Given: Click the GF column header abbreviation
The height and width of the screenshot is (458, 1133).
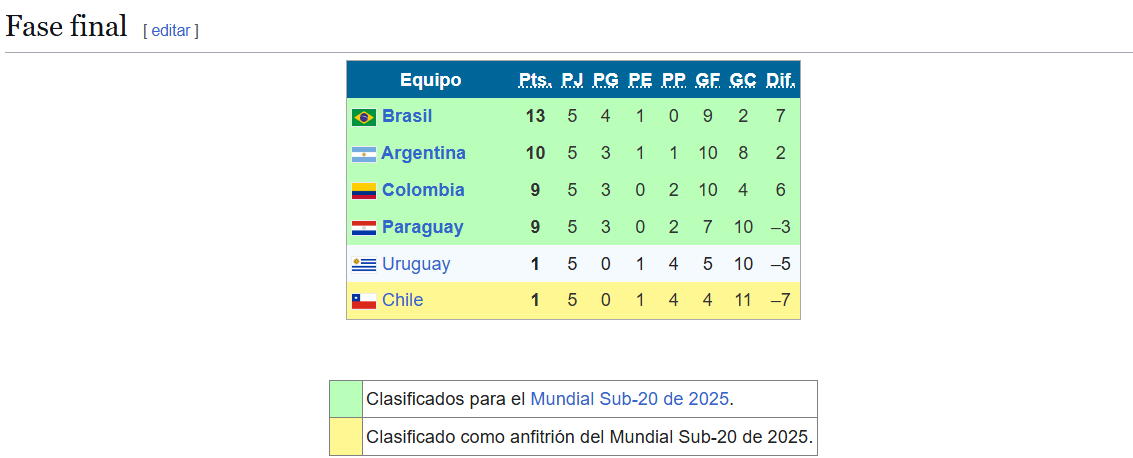Looking at the screenshot, I should coord(707,80).
